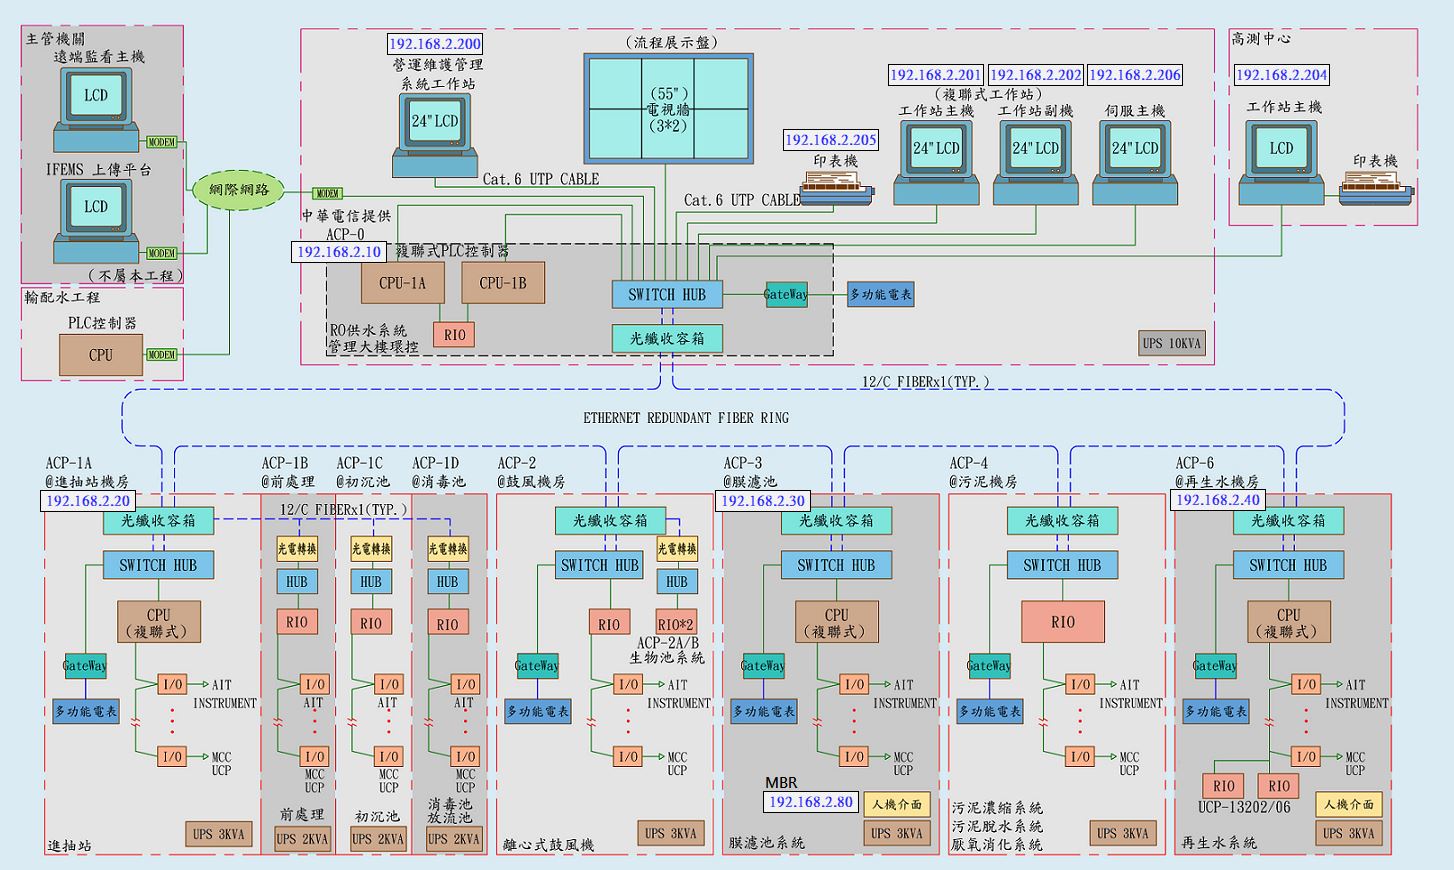1454x870 pixels.
Task: Select the GateWay box beside central SWITCH HUB
Action: pos(786,294)
